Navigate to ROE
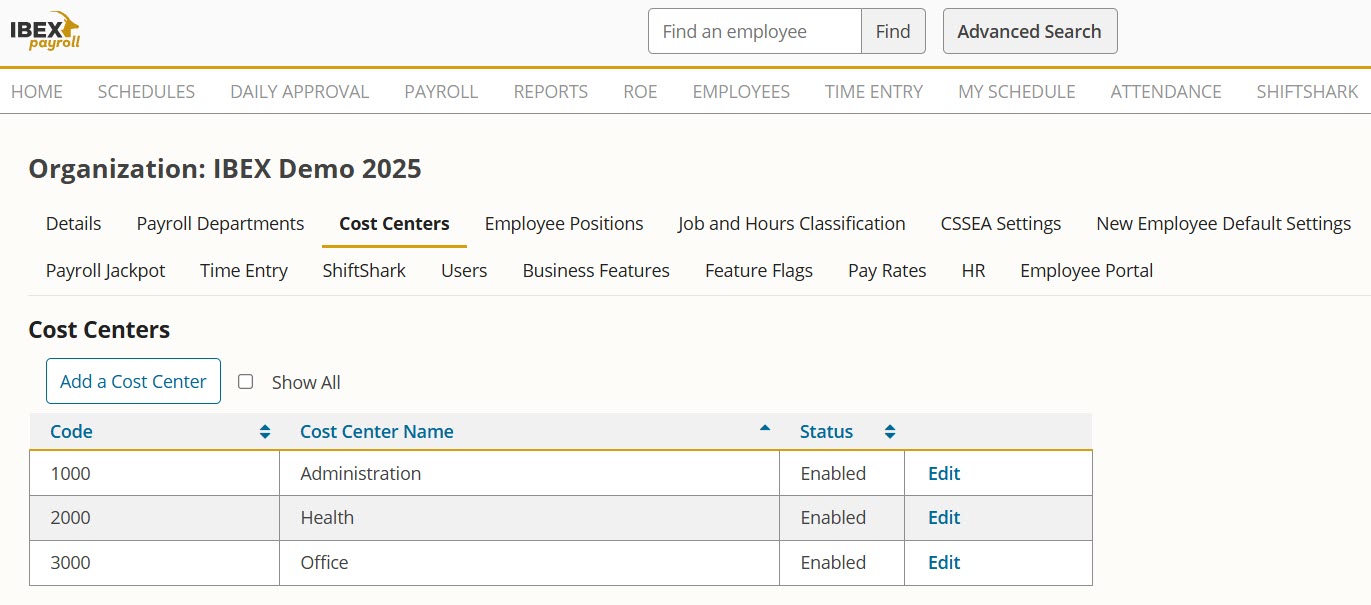Viewport: 1371px width, 605px height. [640, 91]
